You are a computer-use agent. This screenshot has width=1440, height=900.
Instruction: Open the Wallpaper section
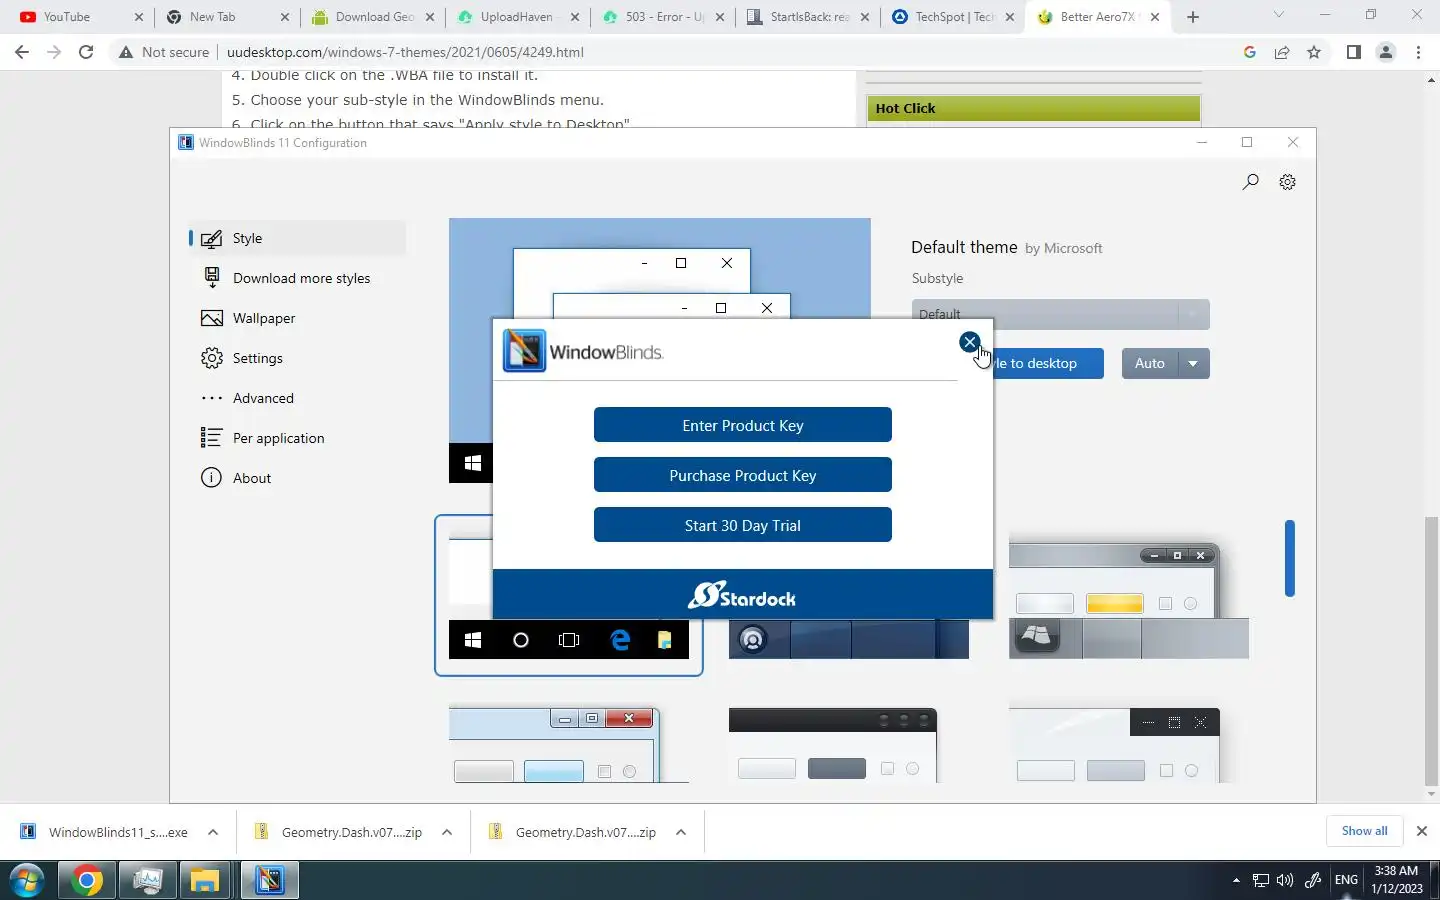tap(298, 318)
